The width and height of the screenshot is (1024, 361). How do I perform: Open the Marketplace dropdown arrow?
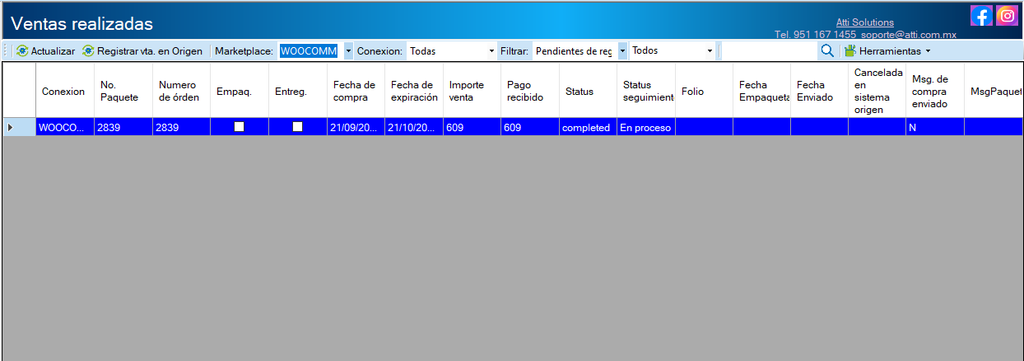(348, 51)
